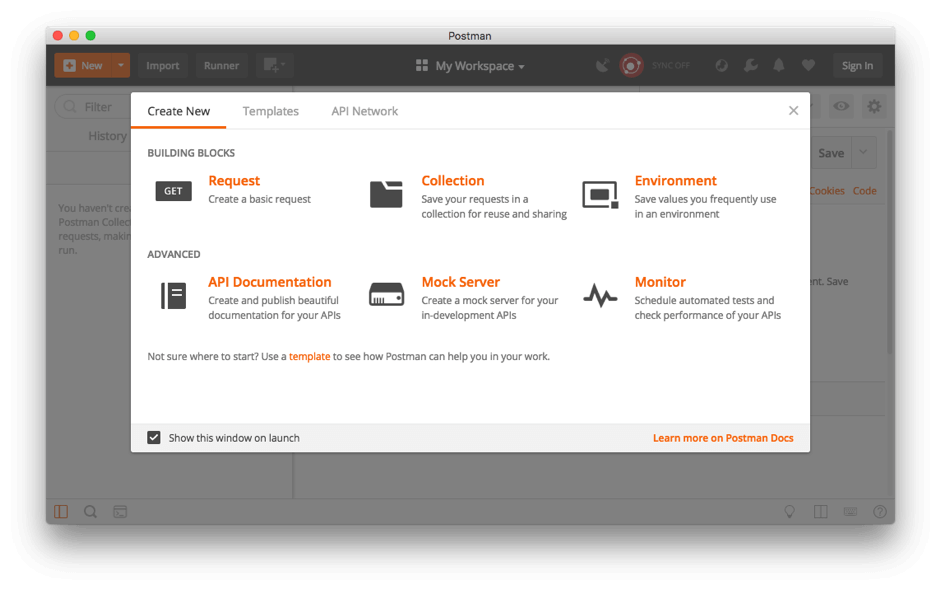
Task: Close the Create New dialog
Action: tap(793, 111)
